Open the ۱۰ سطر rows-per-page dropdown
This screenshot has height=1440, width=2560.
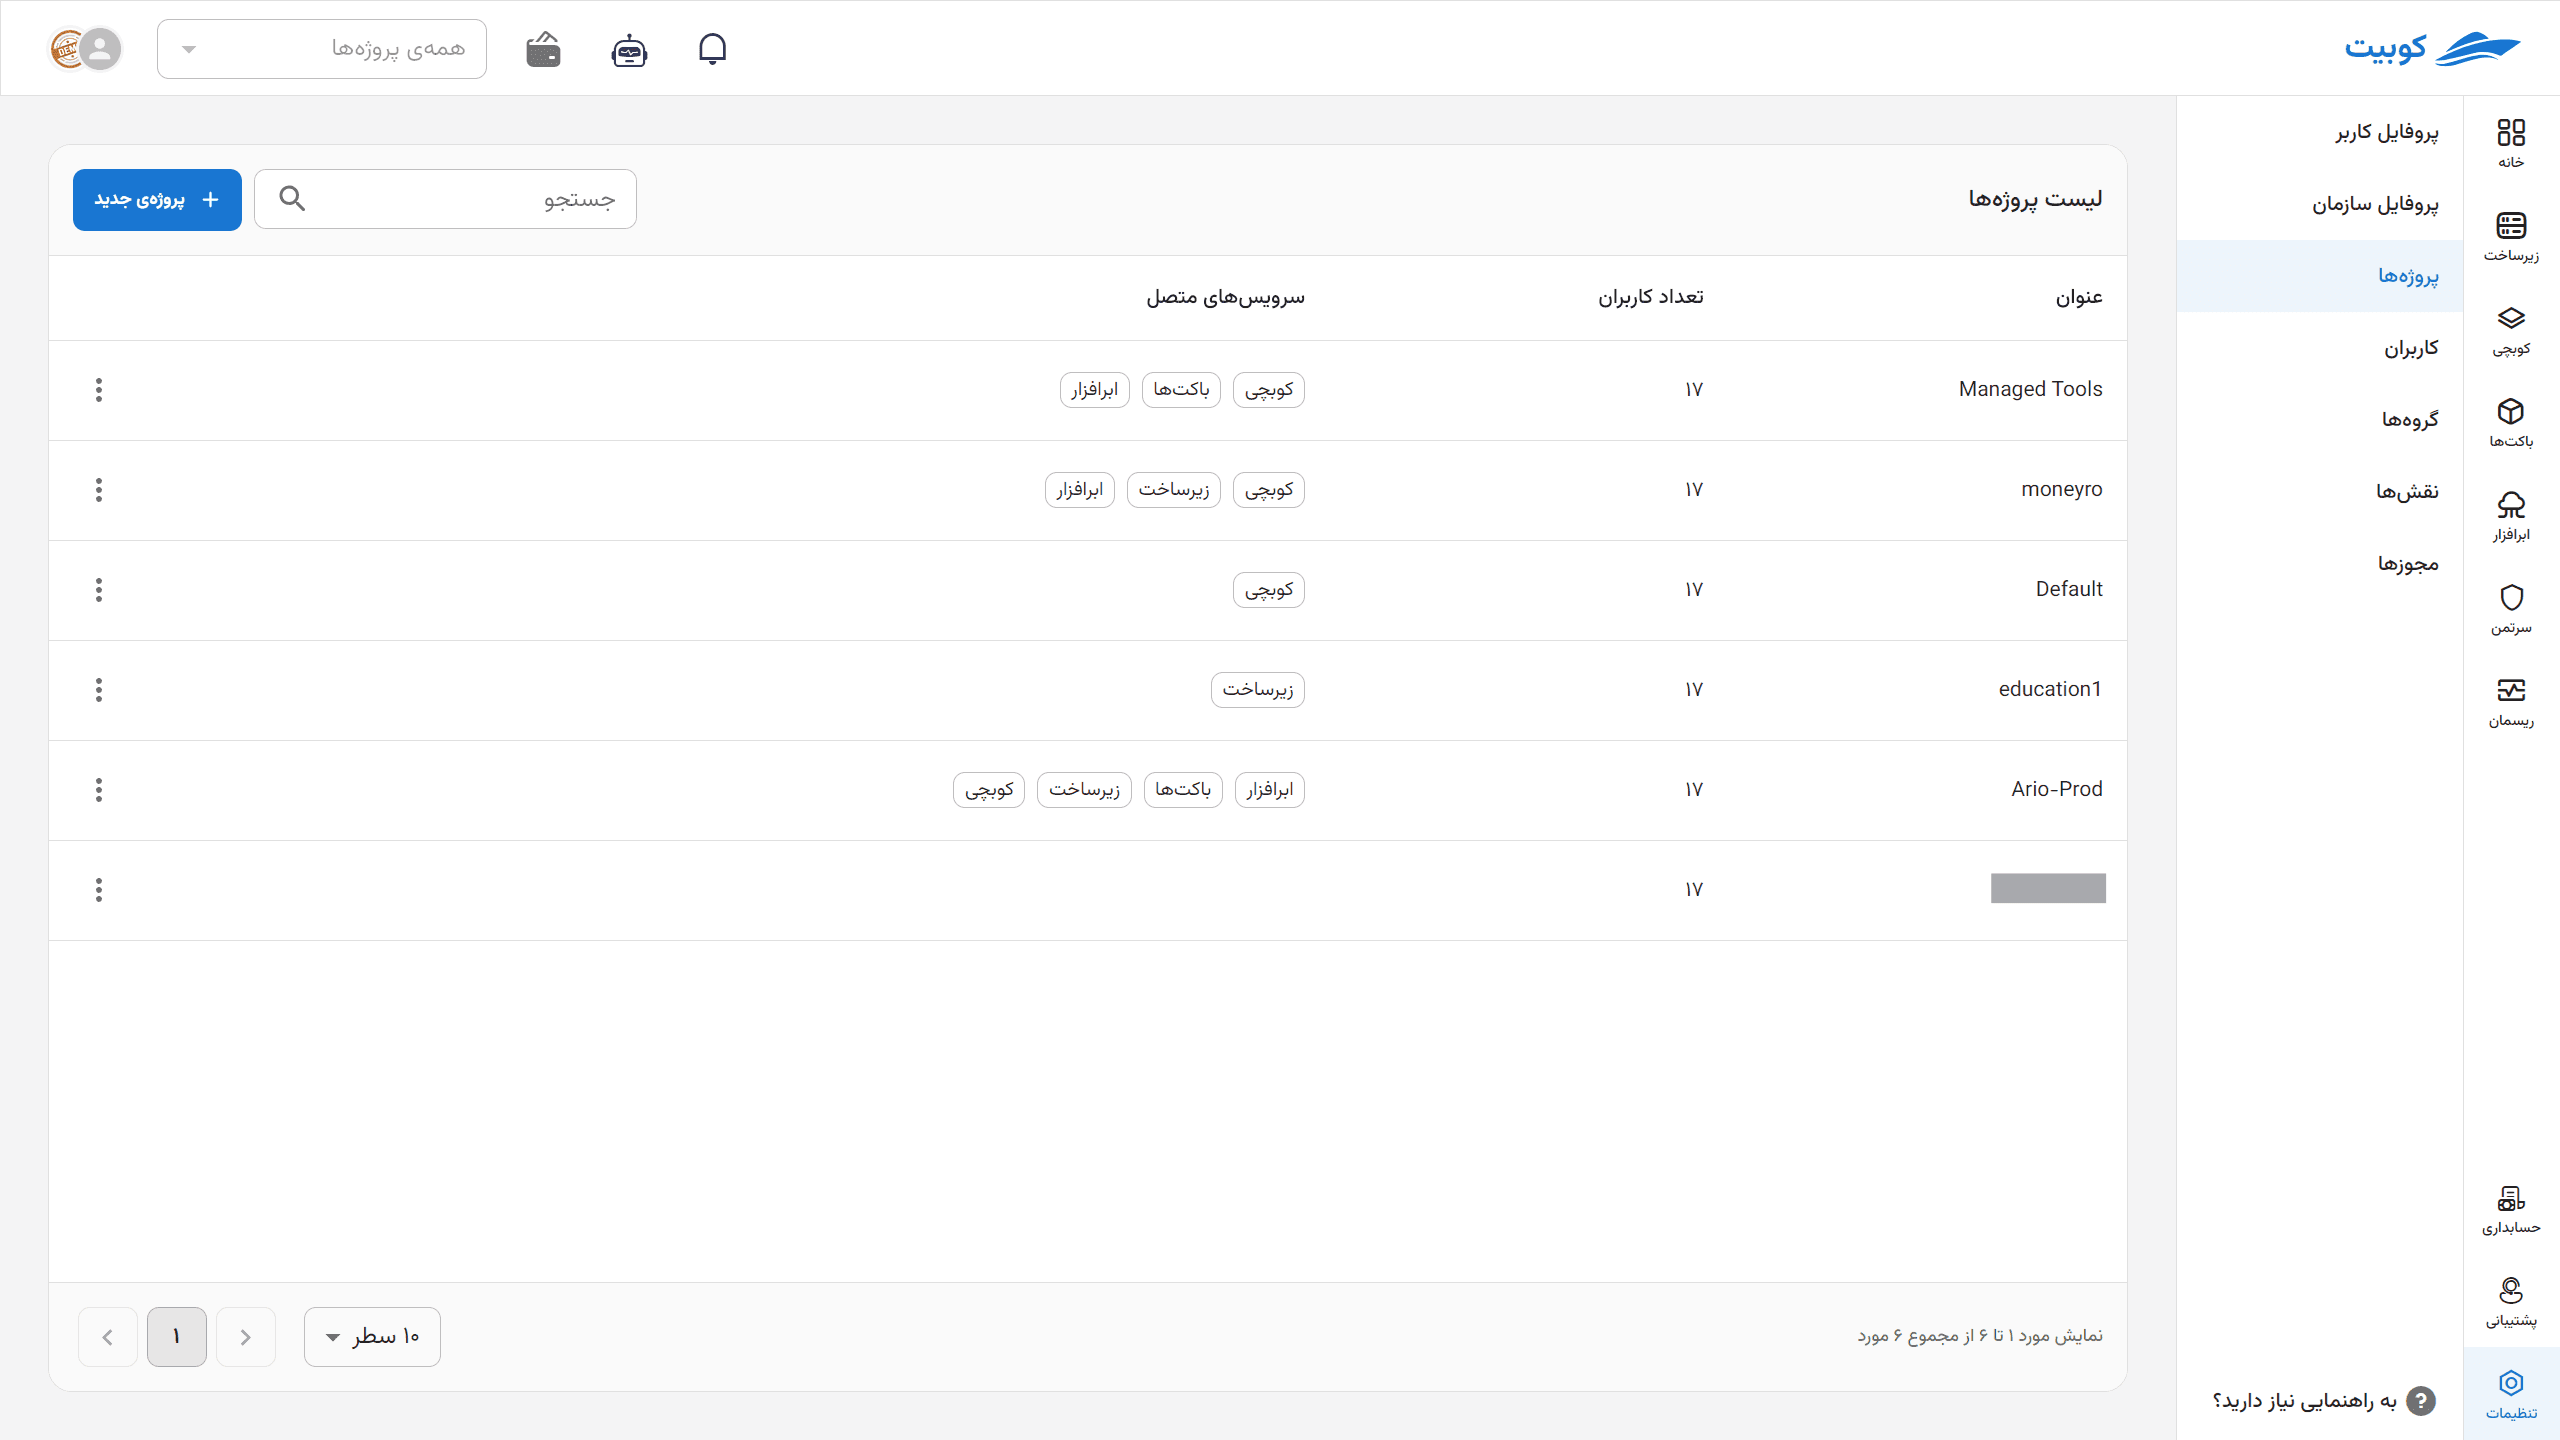[x=372, y=1336]
